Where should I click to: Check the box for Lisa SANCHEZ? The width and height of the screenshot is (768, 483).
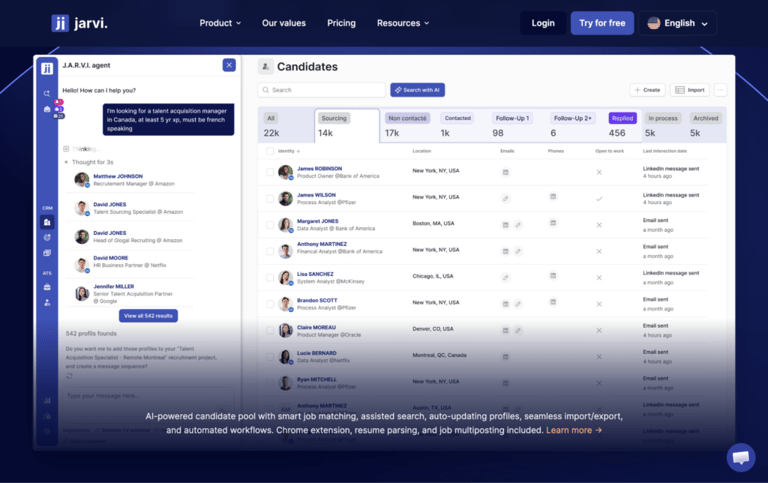[x=270, y=278]
